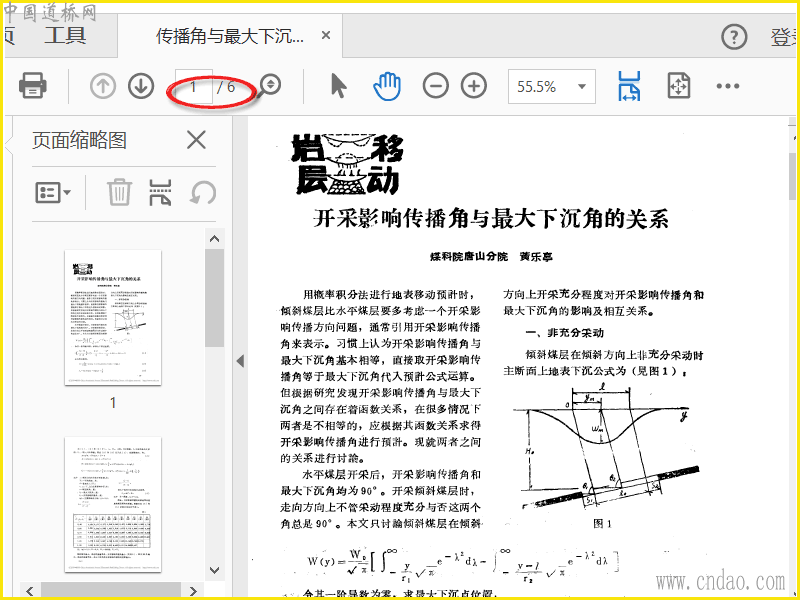Click the fit-width scrolling icon

pyautogui.click(x=629, y=86)
